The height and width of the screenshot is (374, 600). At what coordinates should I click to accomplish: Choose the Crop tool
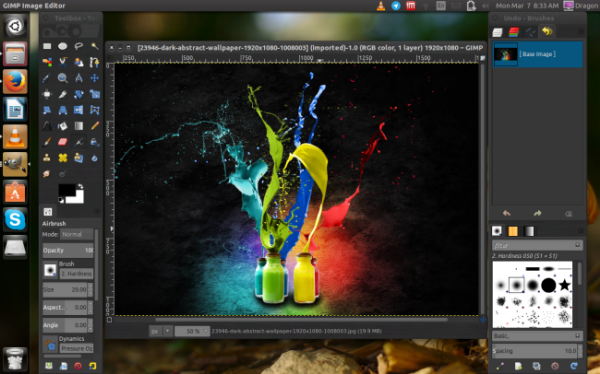click(x=63, y=94)
